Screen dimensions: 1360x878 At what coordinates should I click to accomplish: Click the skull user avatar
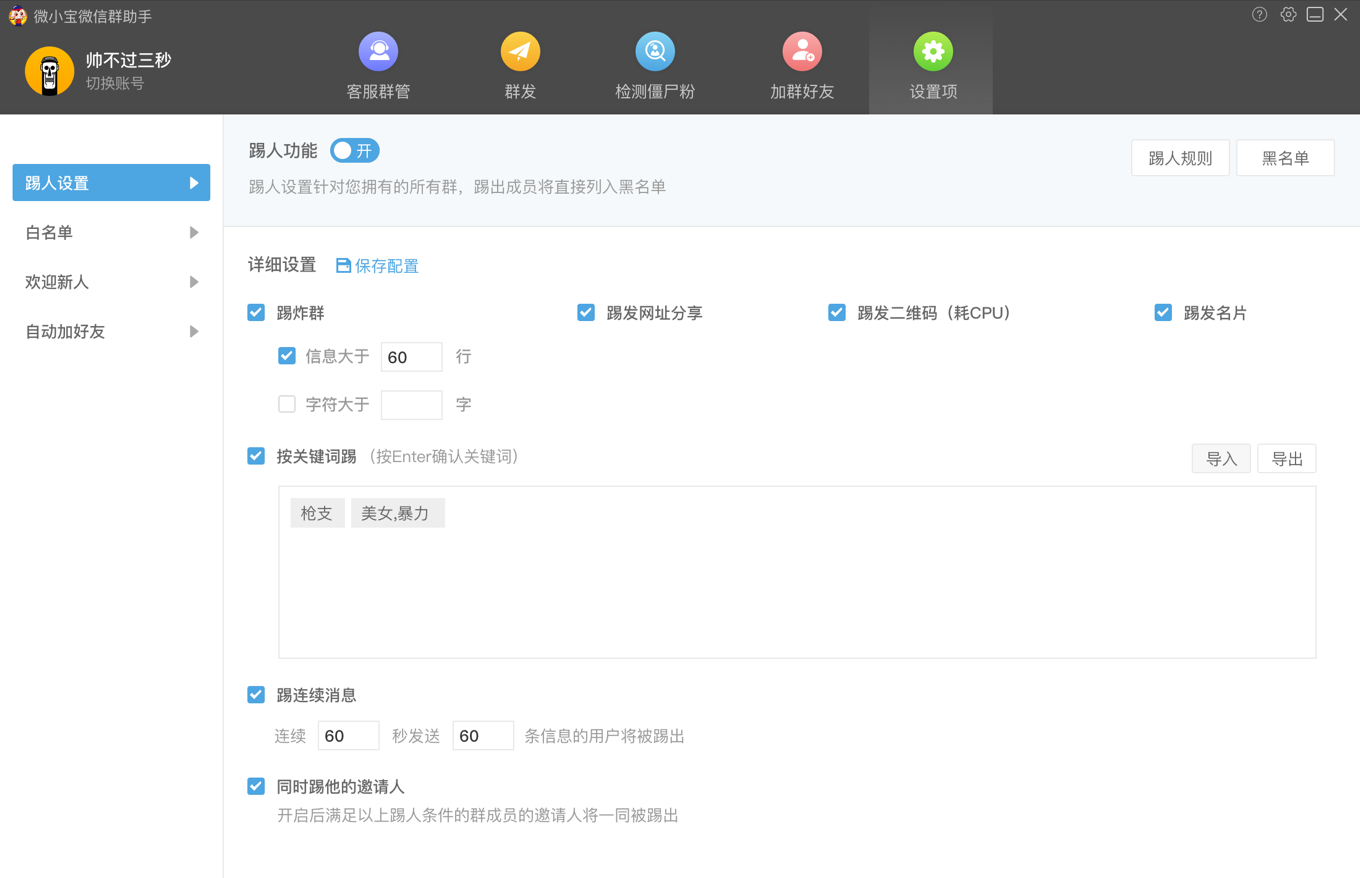pos(50,71)
